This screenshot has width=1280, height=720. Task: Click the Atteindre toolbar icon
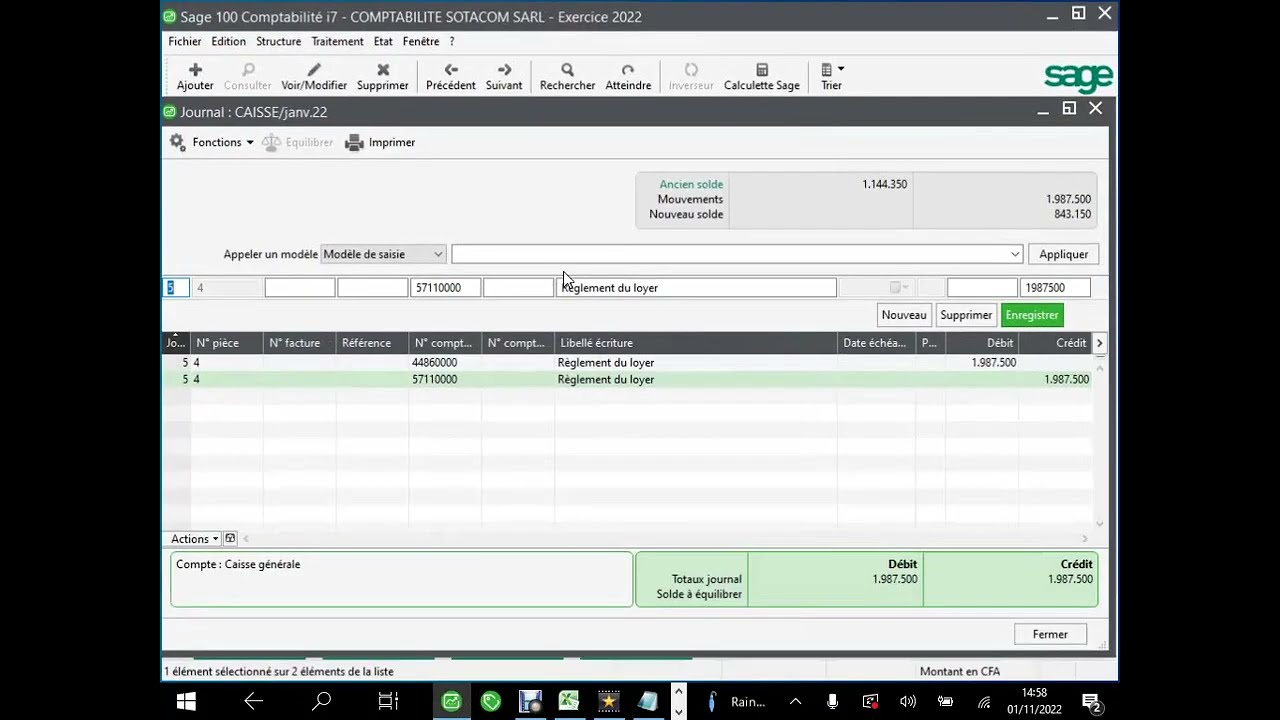[x=628, y=70]
